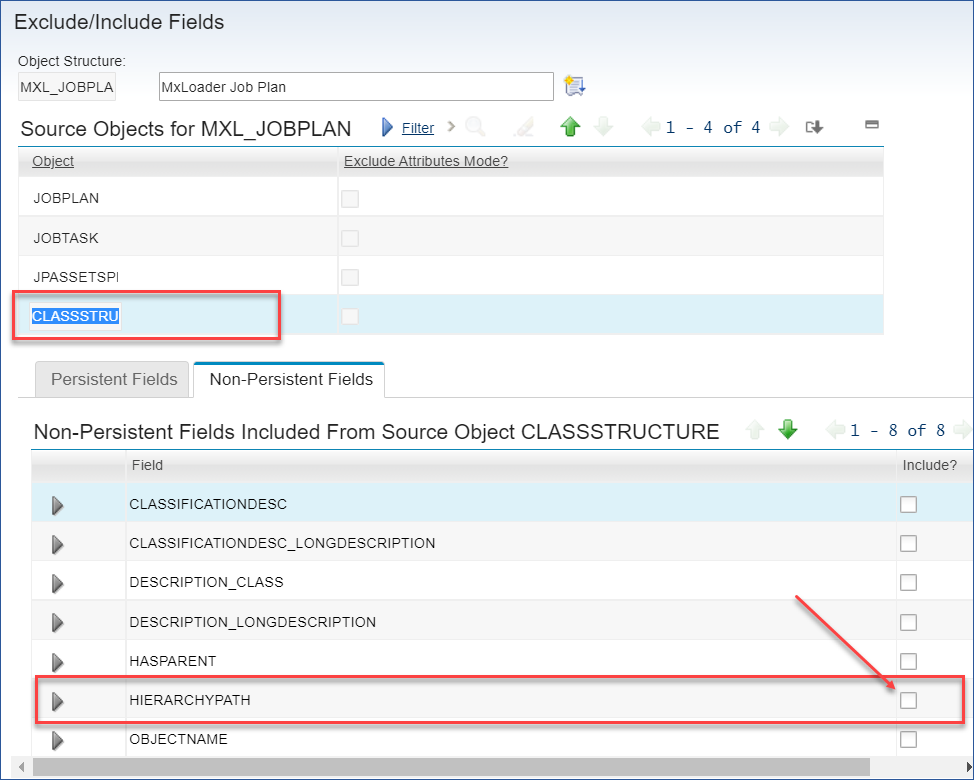974x780 pixels.
Task: Go to previous page of Source Objects
Action: click(651, 127)
